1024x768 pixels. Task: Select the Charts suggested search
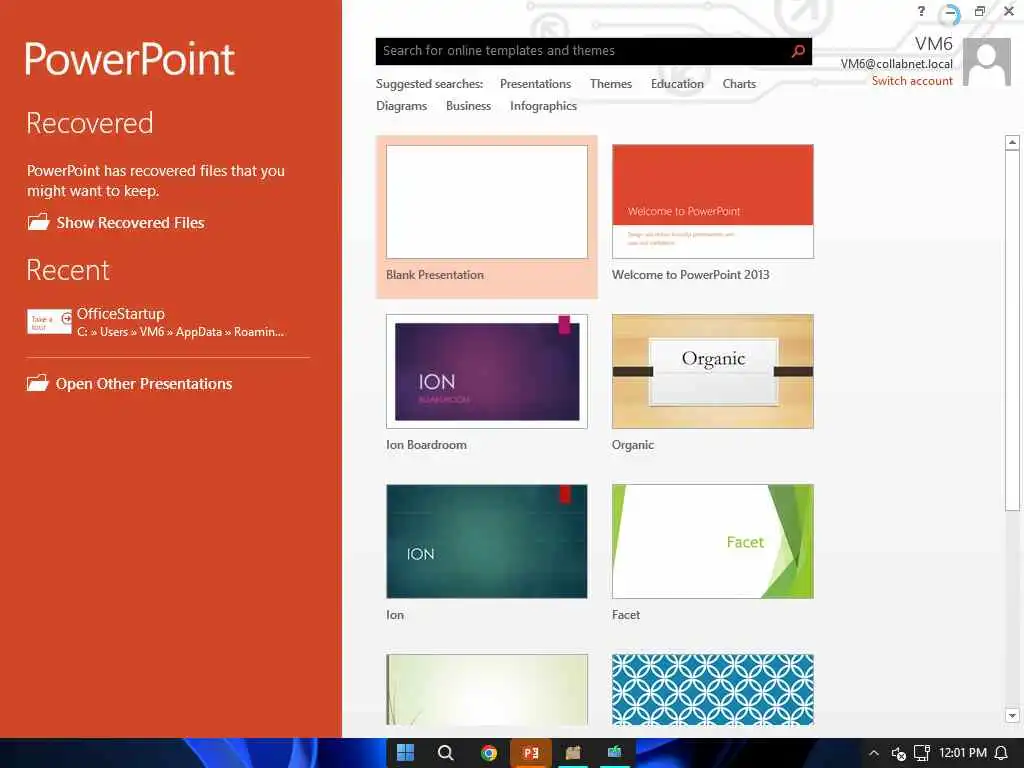coord(739,84)
